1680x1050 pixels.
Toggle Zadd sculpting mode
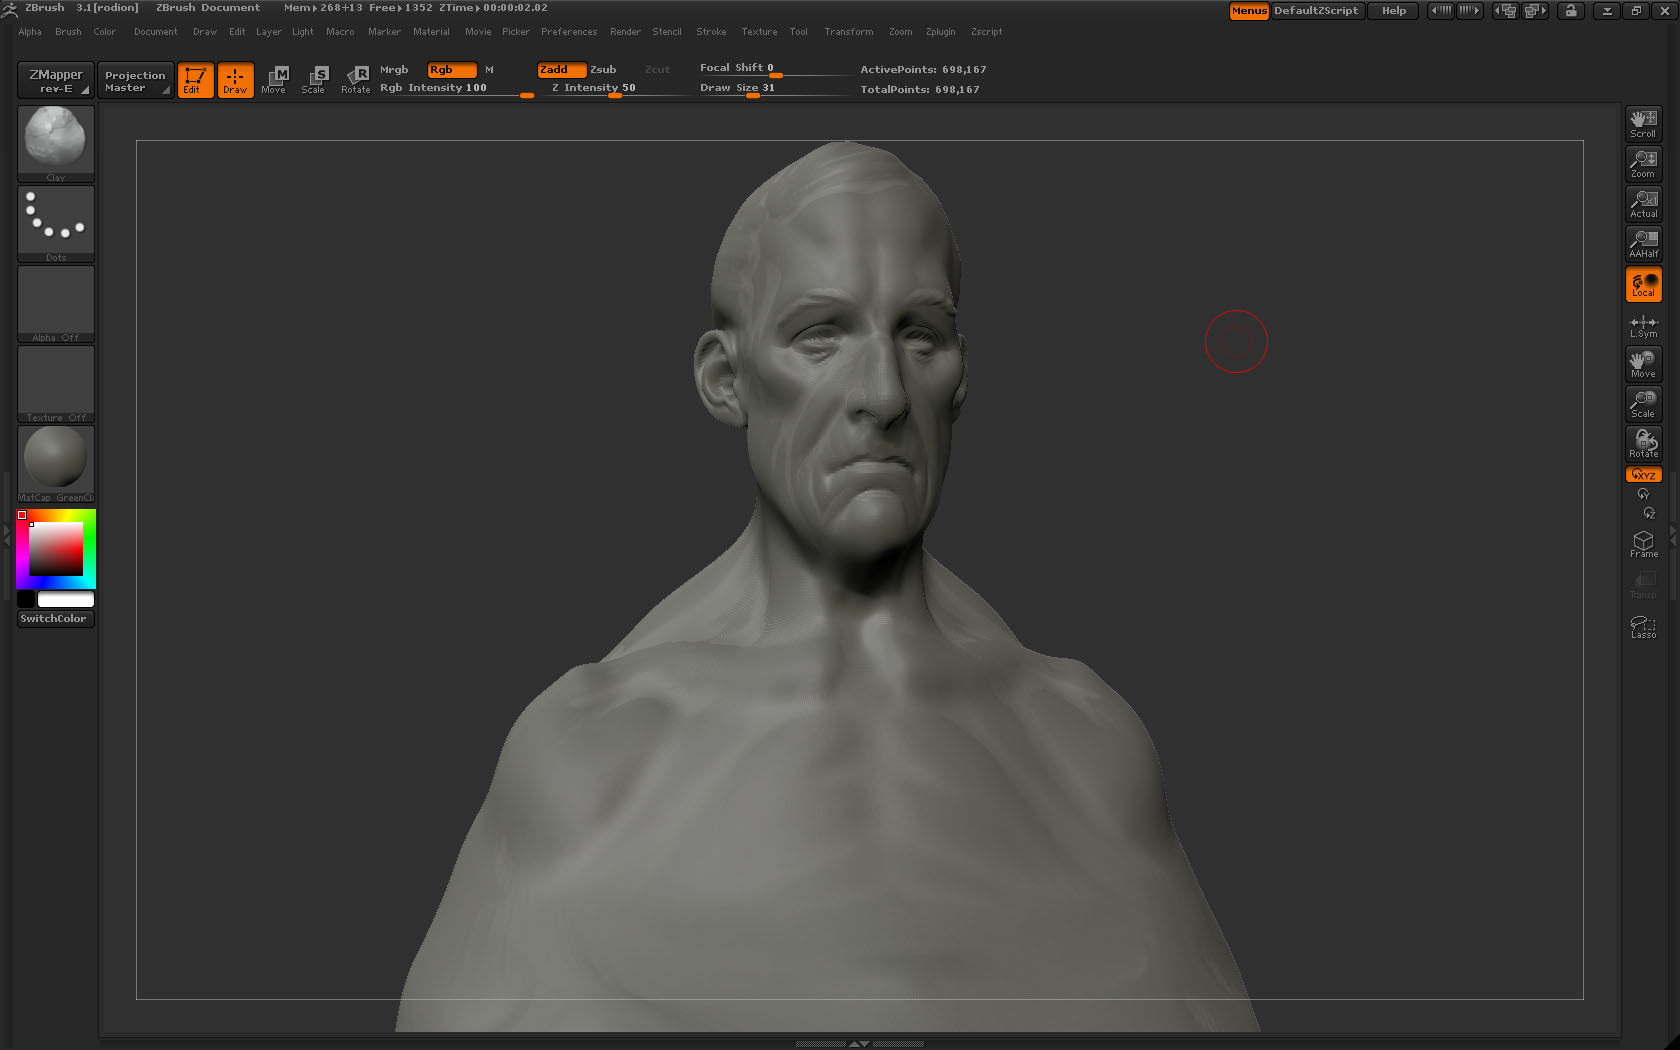[x=562, y=70]
